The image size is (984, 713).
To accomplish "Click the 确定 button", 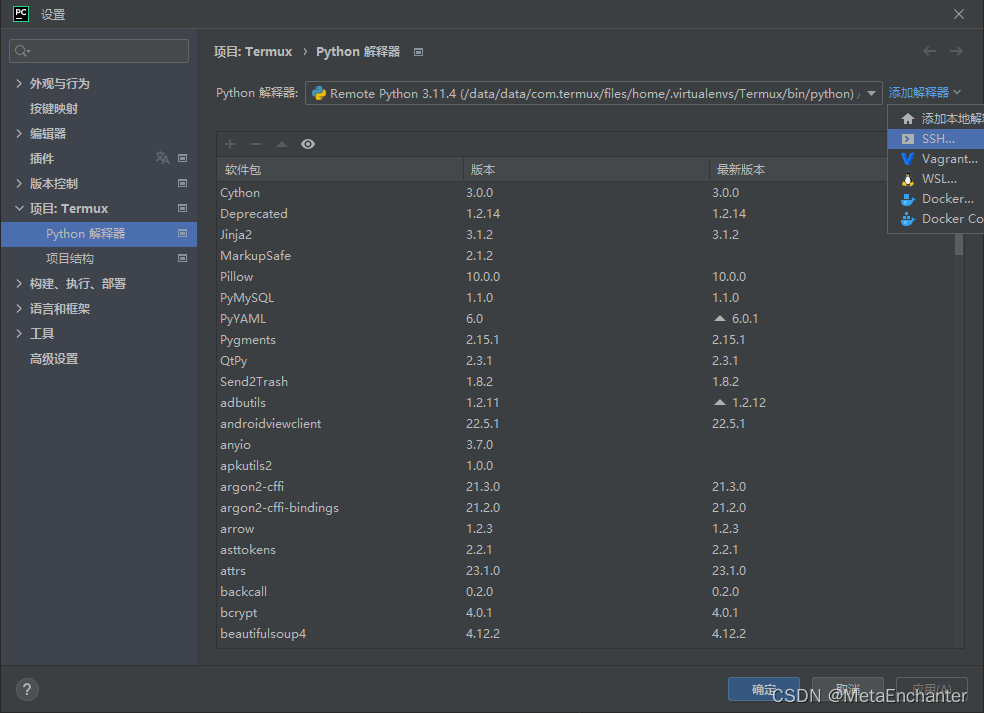I will click(764, 690).
